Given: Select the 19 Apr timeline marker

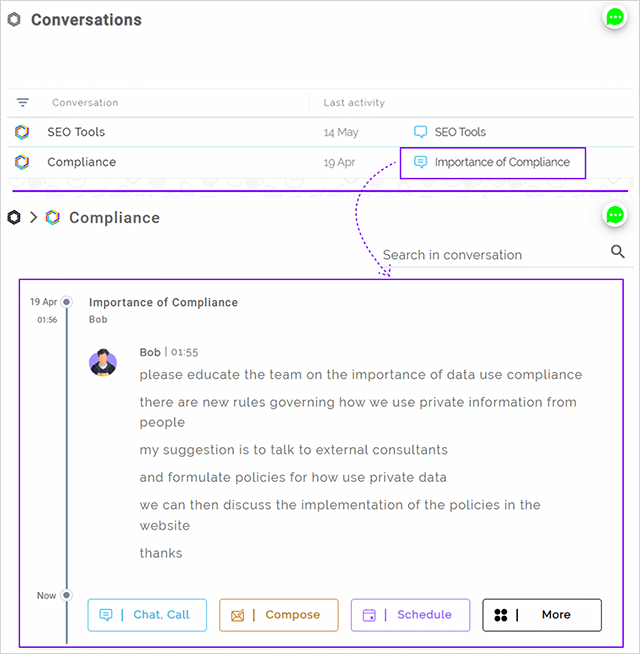Looking at the screenshot, I should [x=66, y=302].
